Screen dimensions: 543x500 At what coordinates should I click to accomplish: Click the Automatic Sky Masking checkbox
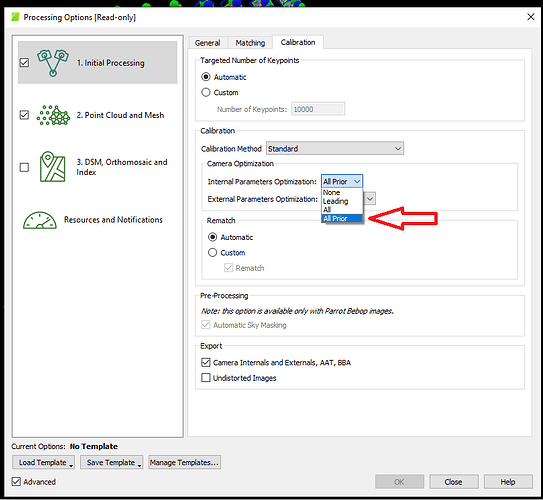click(x=206, y=325)
